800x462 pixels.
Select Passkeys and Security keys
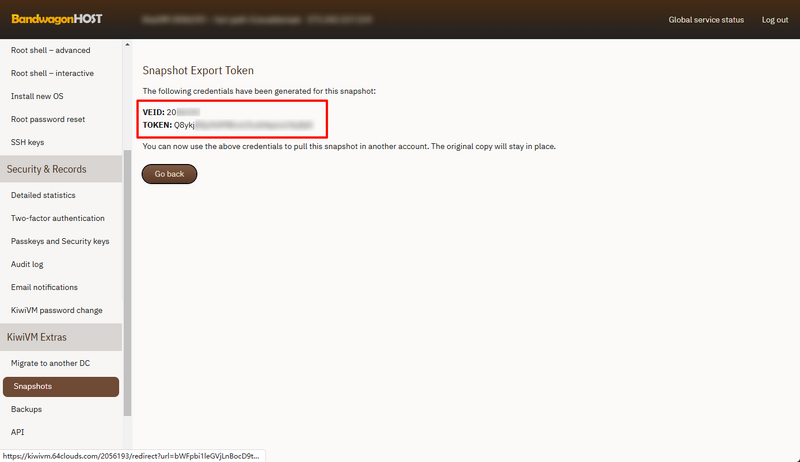[60, 241]
